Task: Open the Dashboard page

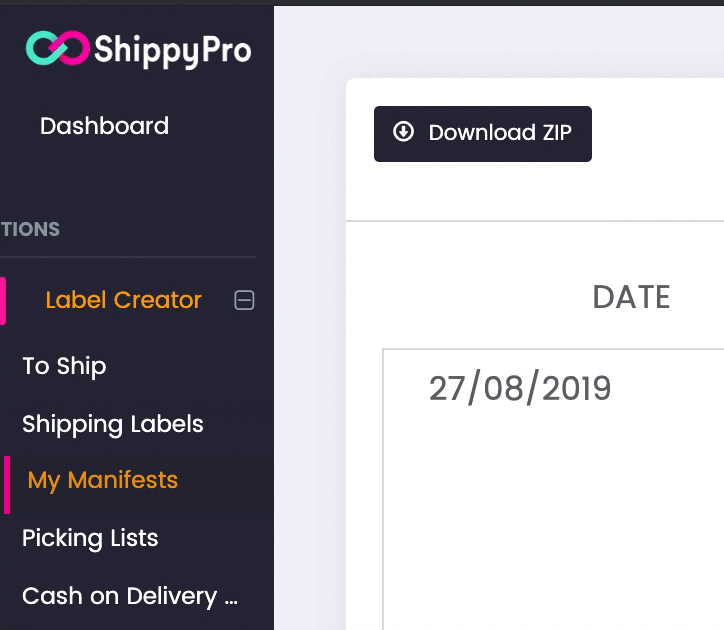Action: [104, 126]
